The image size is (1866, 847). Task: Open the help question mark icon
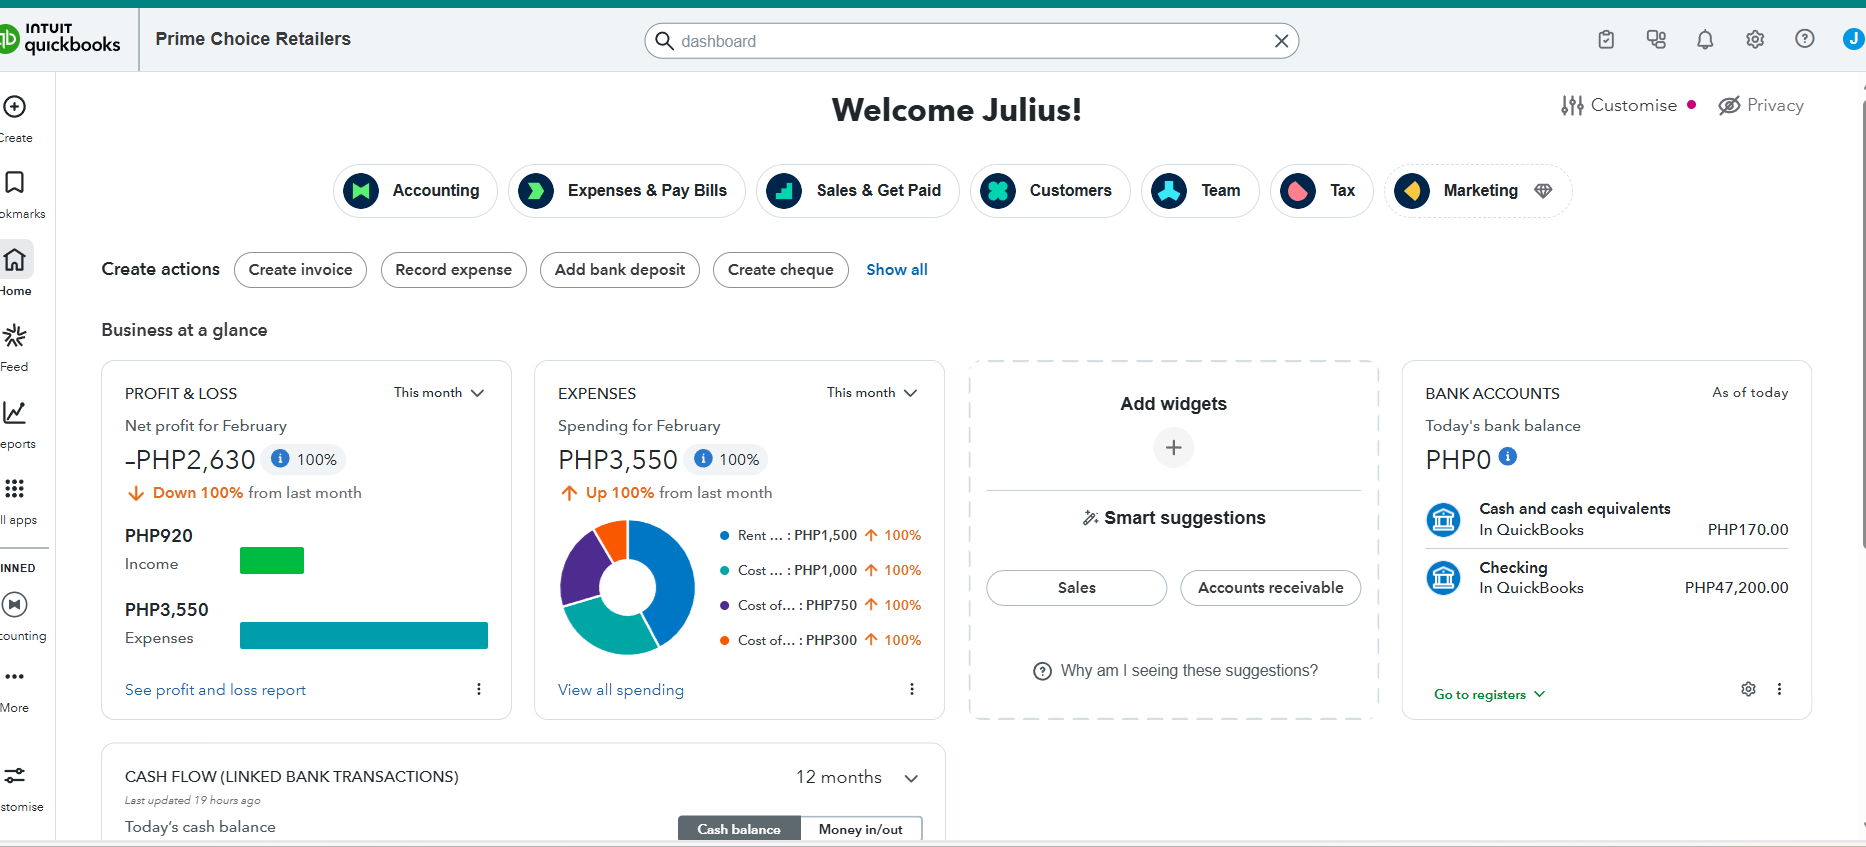[x=1805, y=39]
